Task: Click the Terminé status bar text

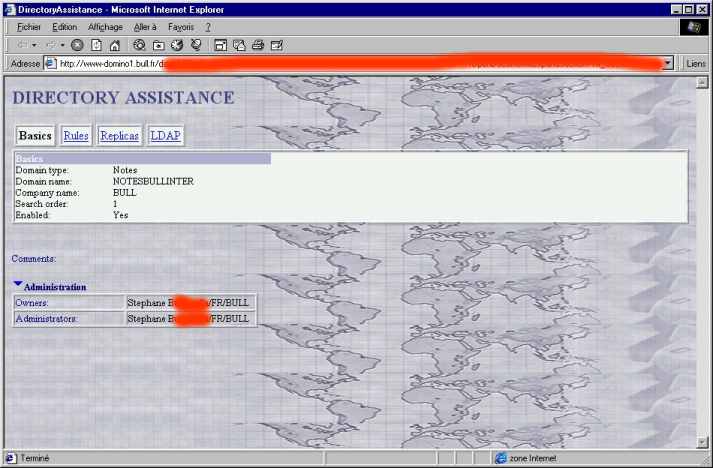Action: (35, 458)
